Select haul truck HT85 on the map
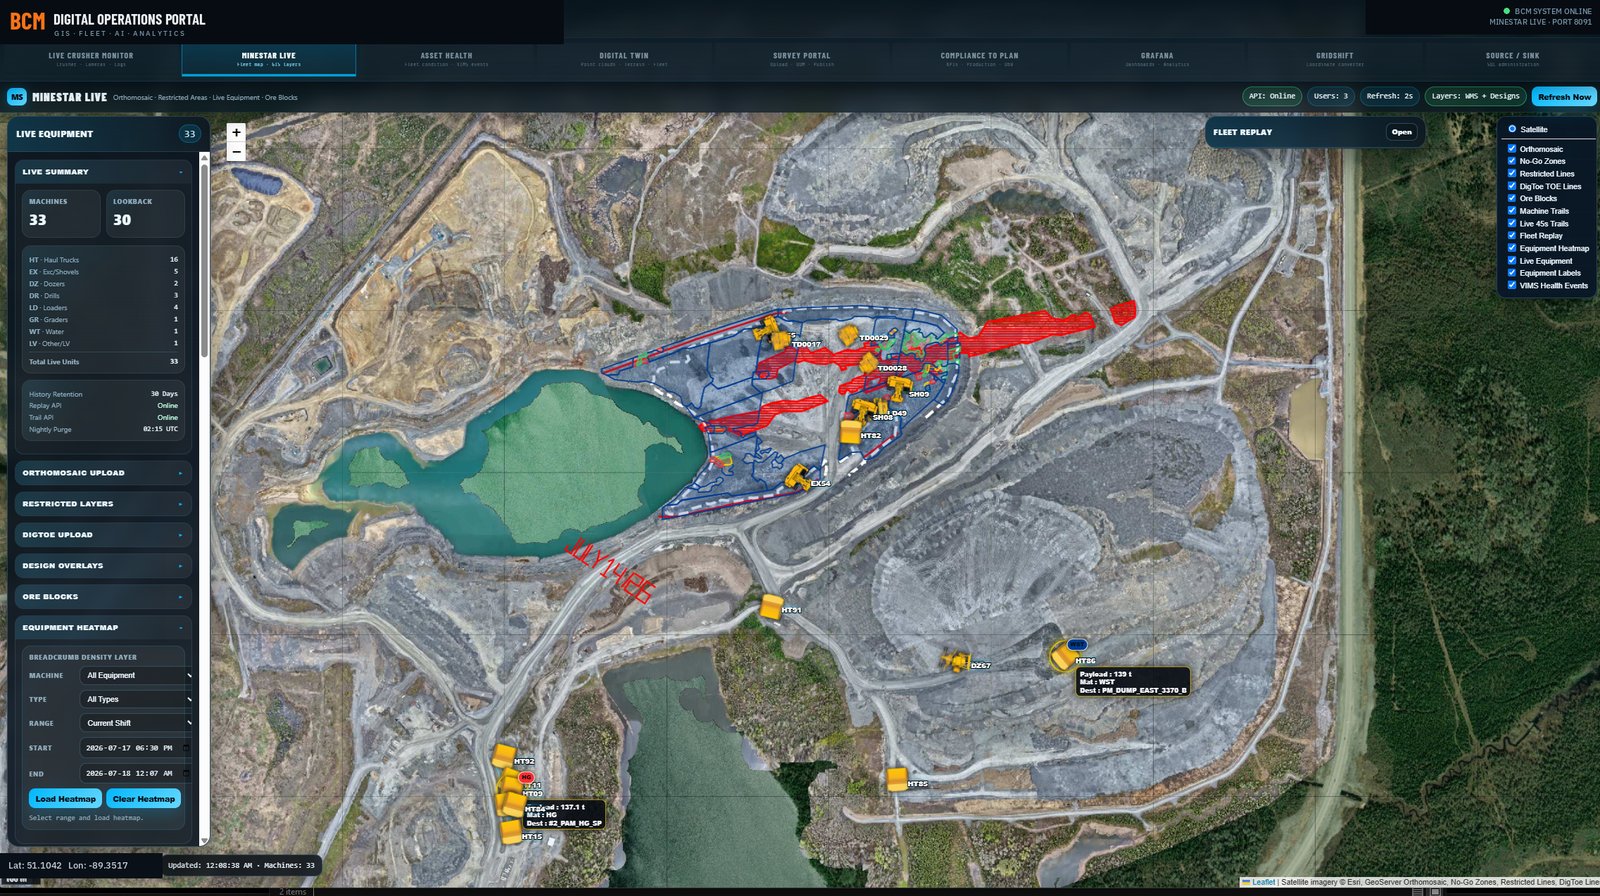 (897, 779)
